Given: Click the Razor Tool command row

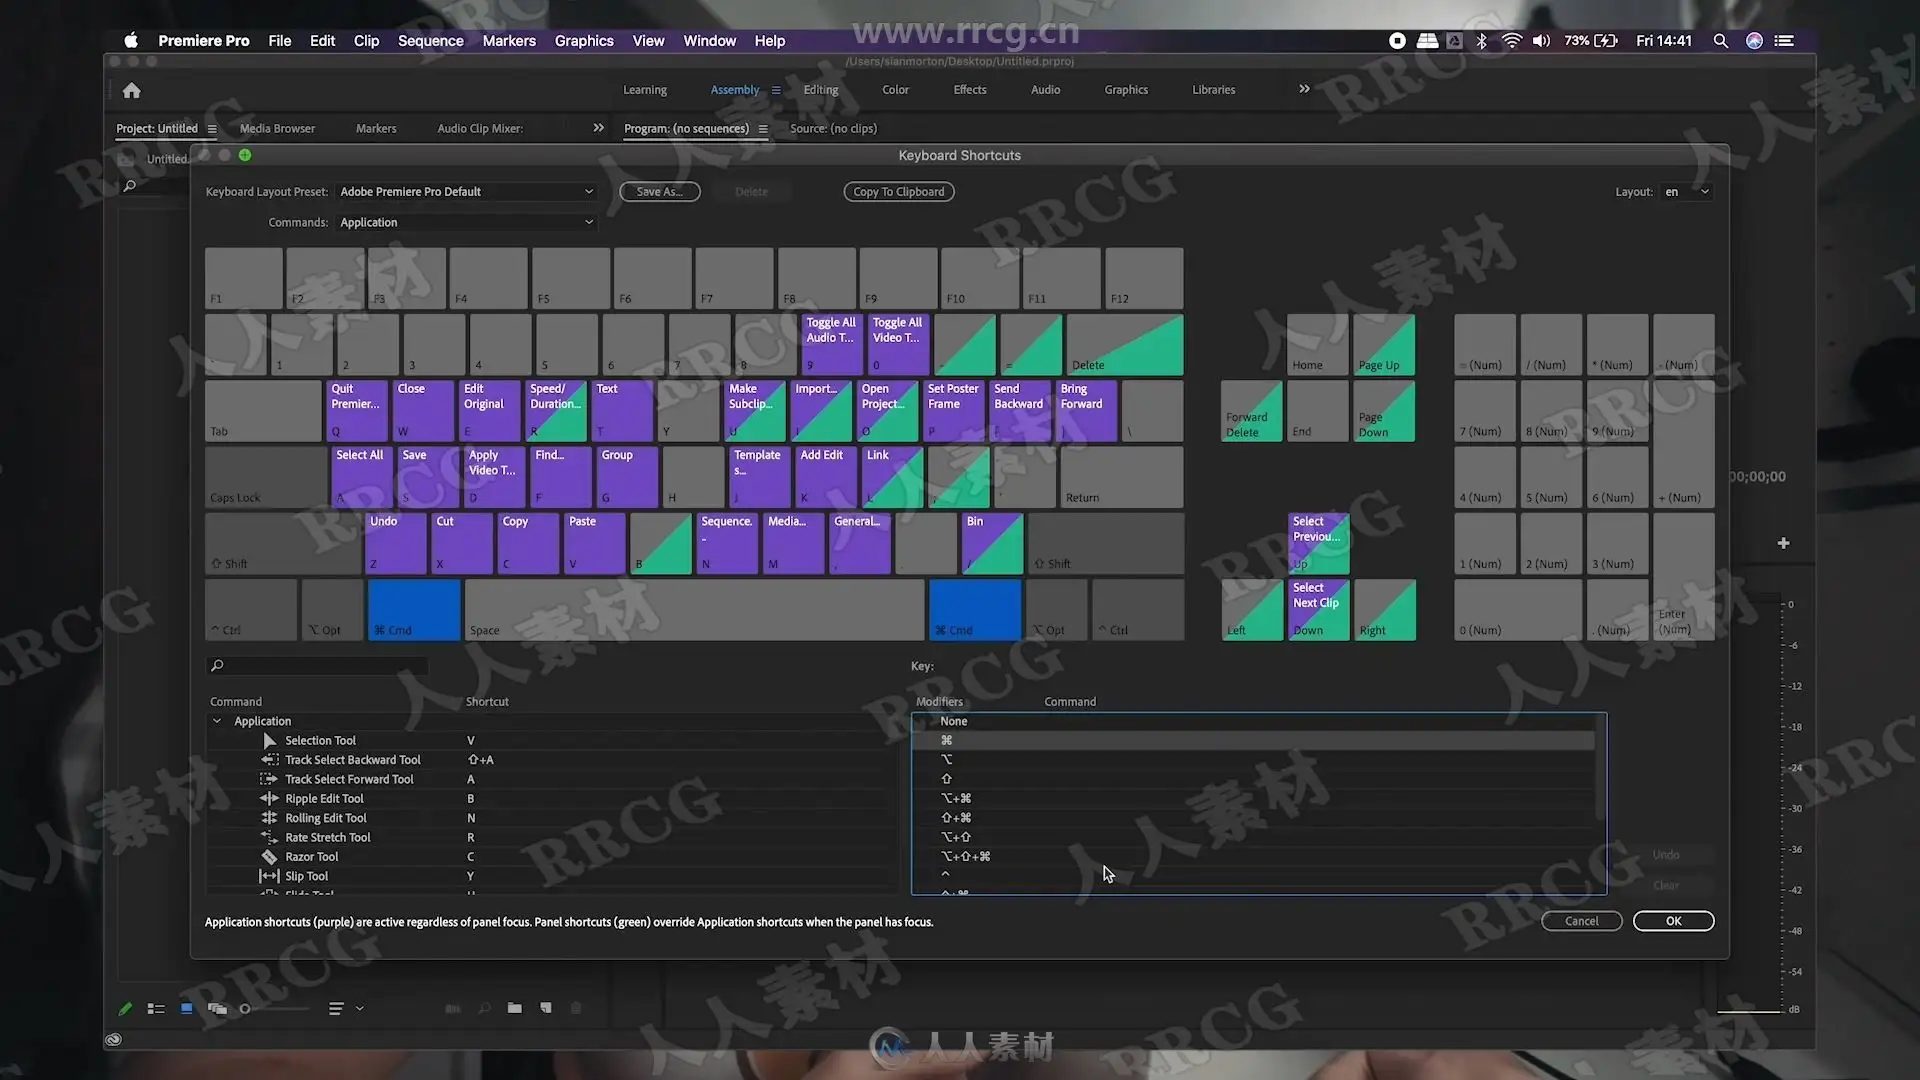Looking at the screenshot, I should pyautogui.click(x=312, y=857).
